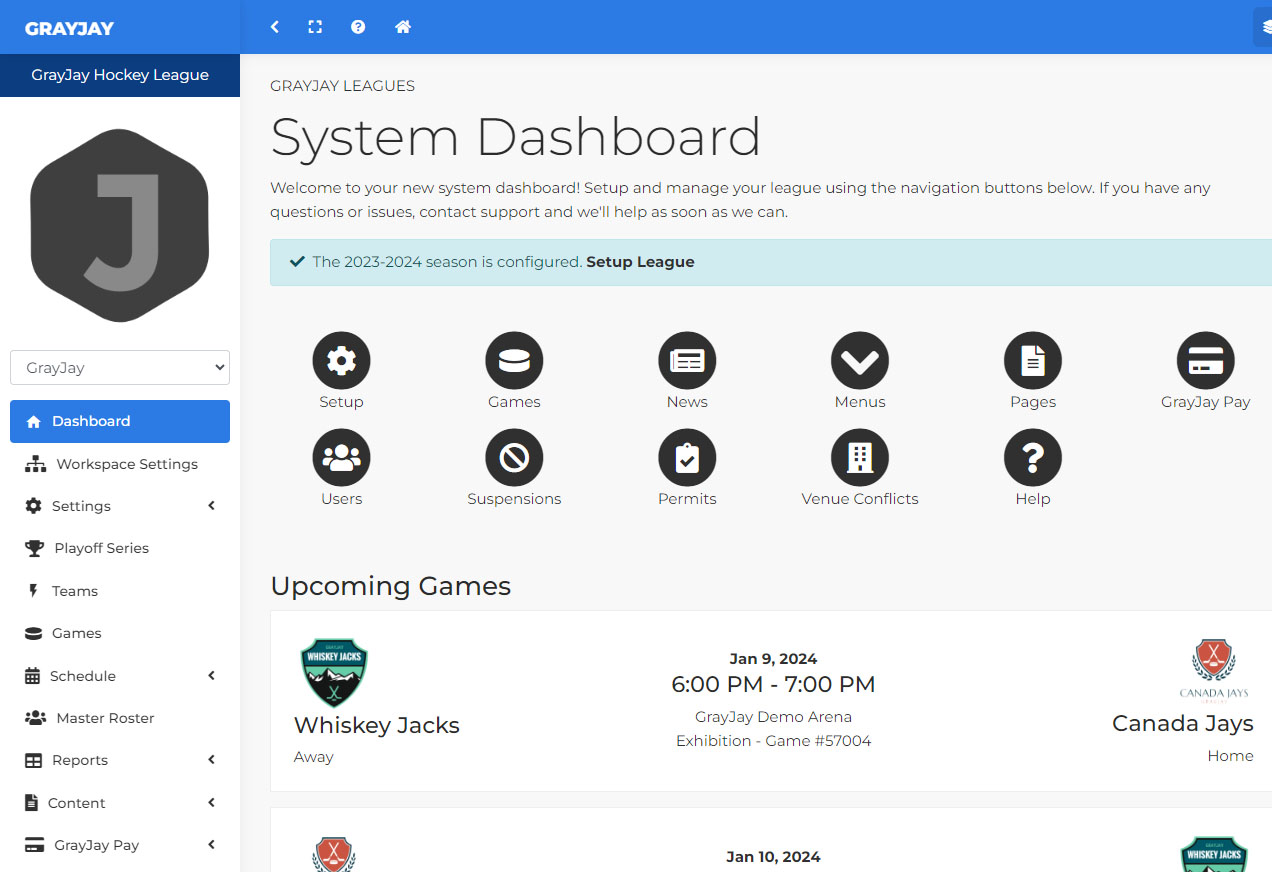Click the Games puck icon
This screenshot has width=1272, height=872.
pyautogui.click(x=514, y=361)
